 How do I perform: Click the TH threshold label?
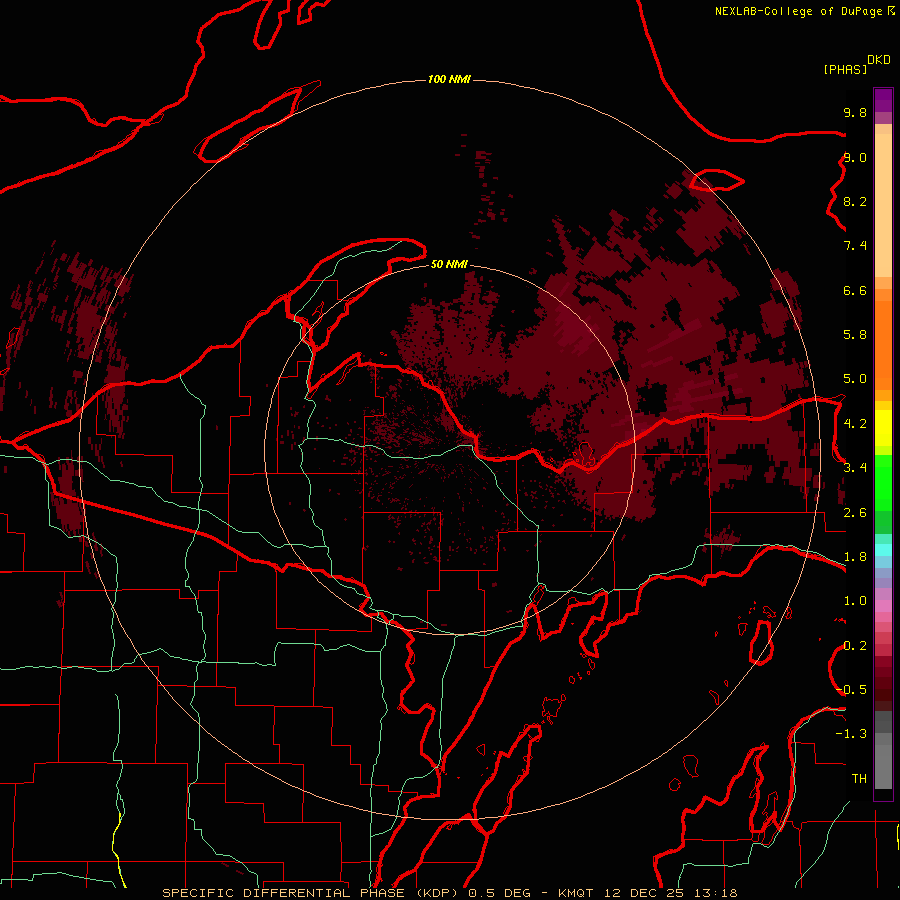(859, 779)
